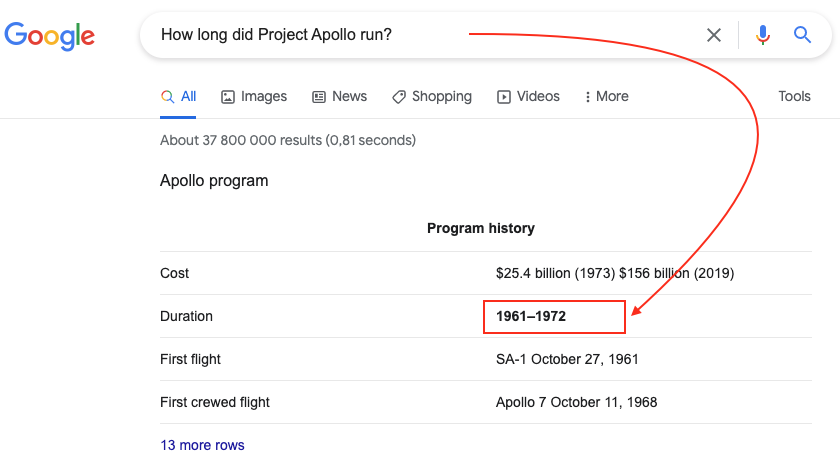
Task: Open the More results dropdown
Action: point(607,97)
